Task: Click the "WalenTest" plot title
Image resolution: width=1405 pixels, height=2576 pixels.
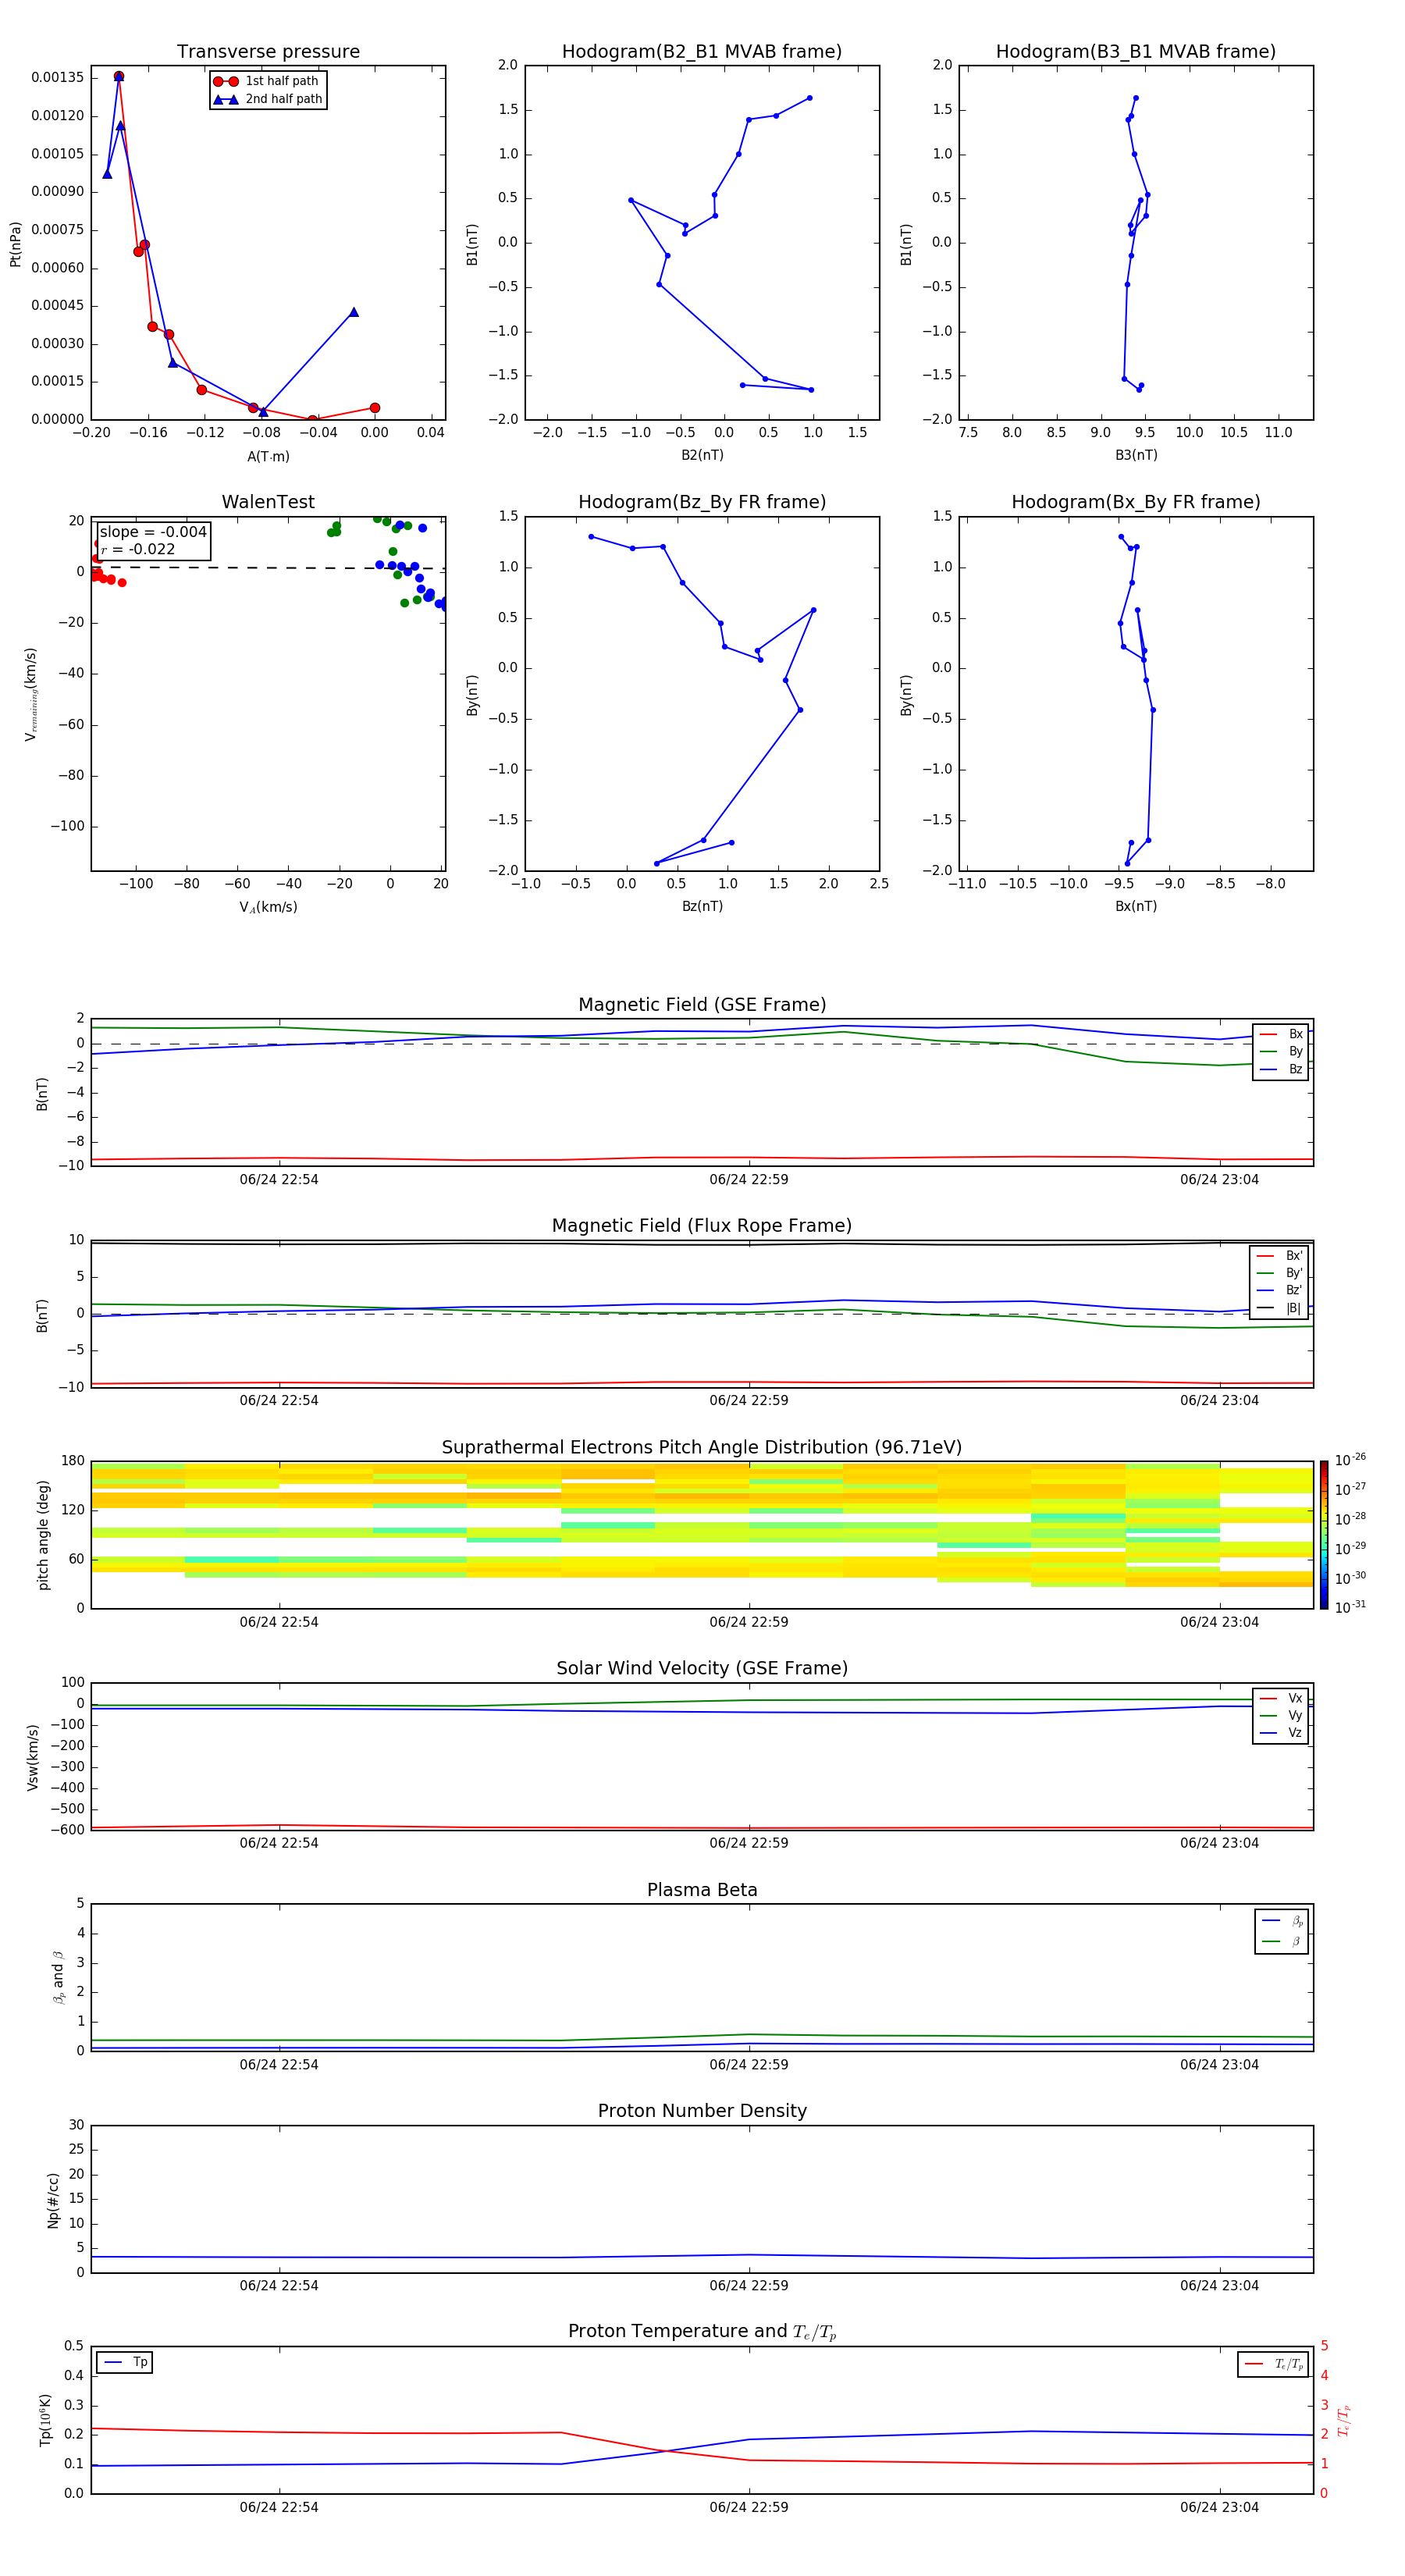Action: (268, 502)
